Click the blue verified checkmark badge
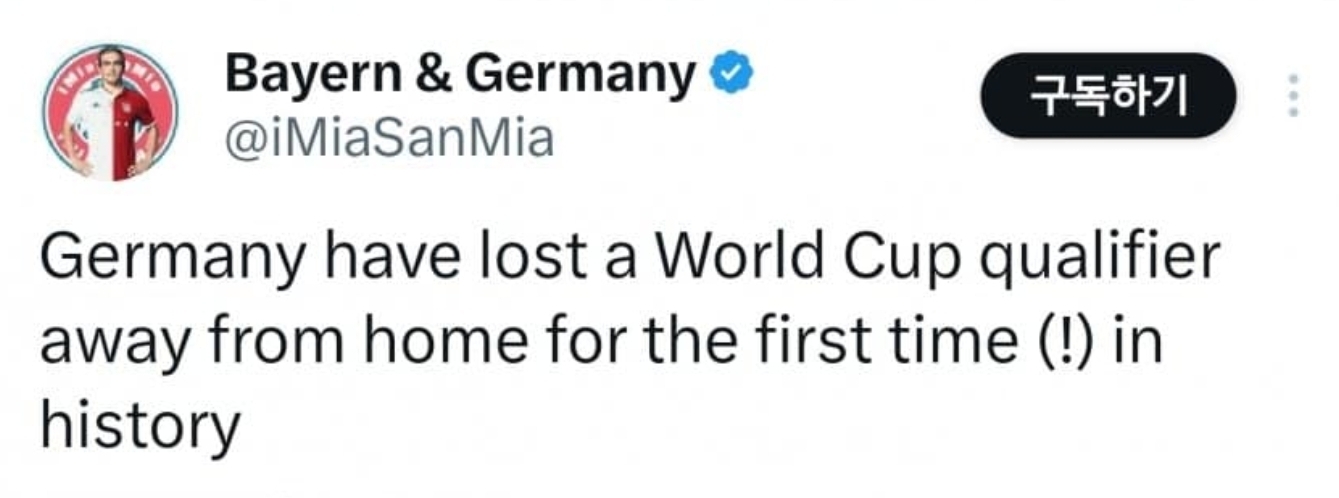The height and width of the screenshot is (498, 1339). 731,76
